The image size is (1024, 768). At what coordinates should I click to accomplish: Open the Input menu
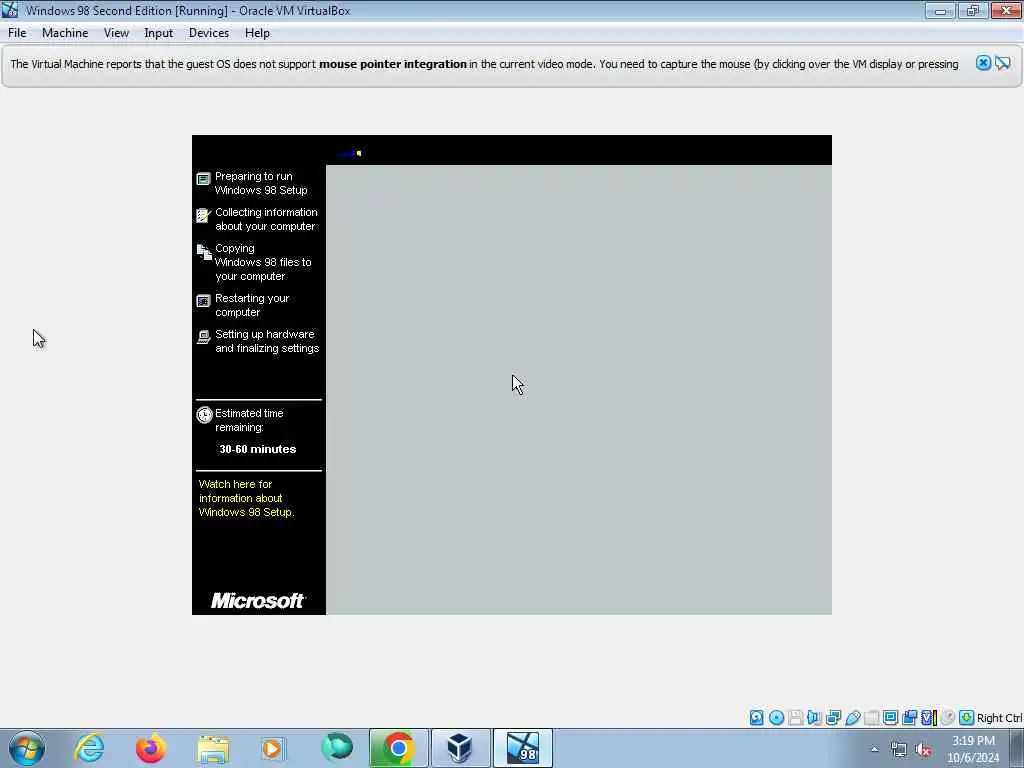pos(158,33)
